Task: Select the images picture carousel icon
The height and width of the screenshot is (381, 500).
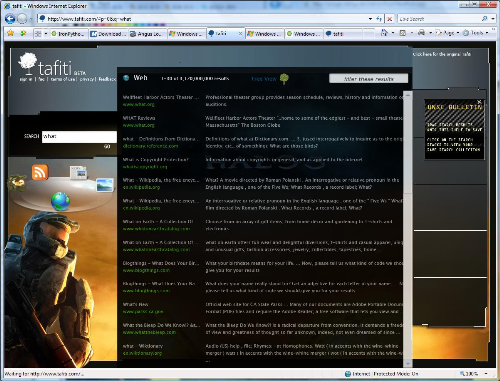Action: click(105, 185)
